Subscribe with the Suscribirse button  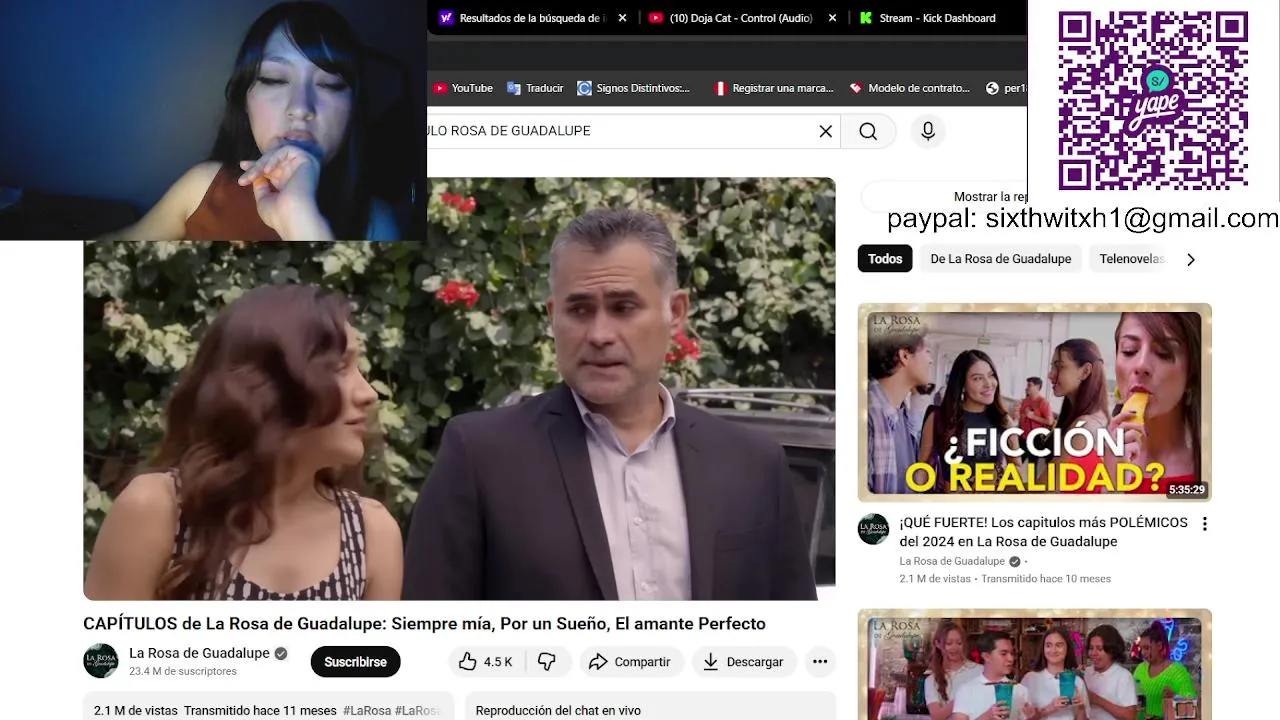click(355, 662)
